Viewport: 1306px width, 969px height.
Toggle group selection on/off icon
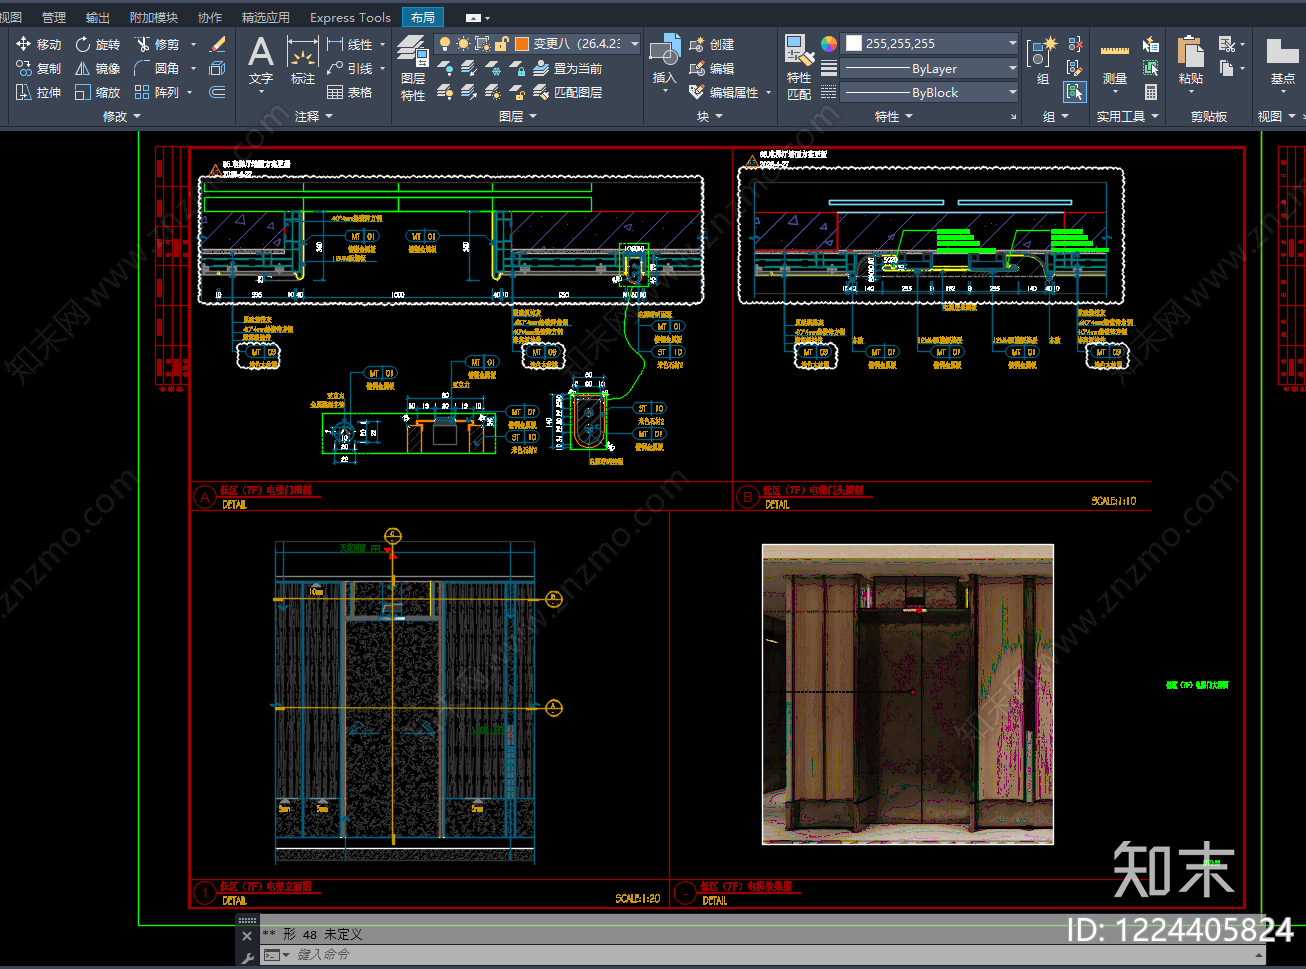click(x=1075, y=92)
